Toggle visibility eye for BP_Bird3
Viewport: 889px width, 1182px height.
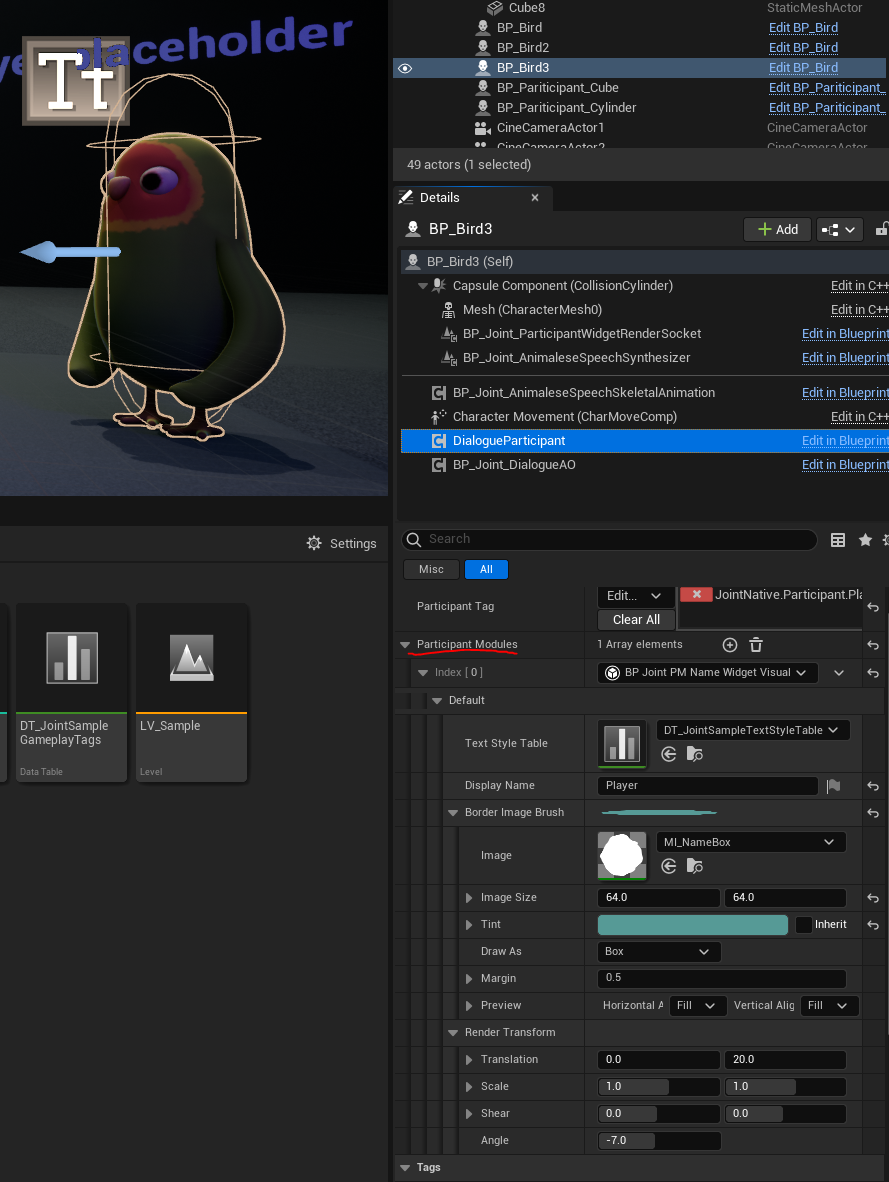tap(405, 68)
